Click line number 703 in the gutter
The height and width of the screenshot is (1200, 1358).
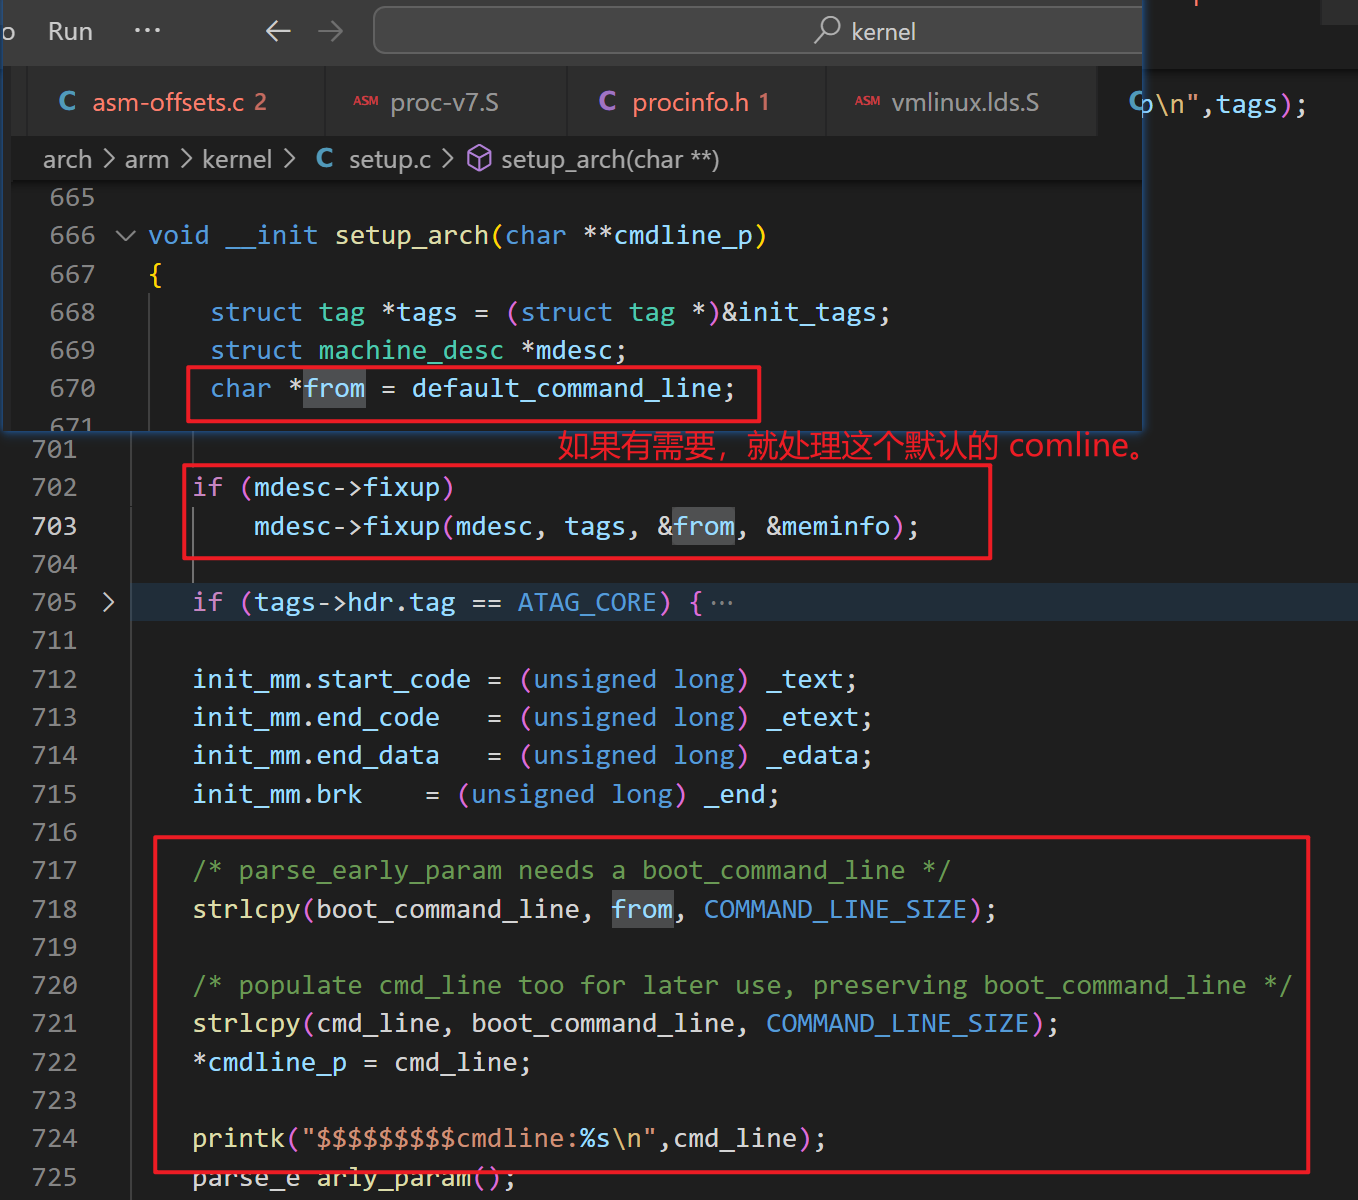coord(55,526)
